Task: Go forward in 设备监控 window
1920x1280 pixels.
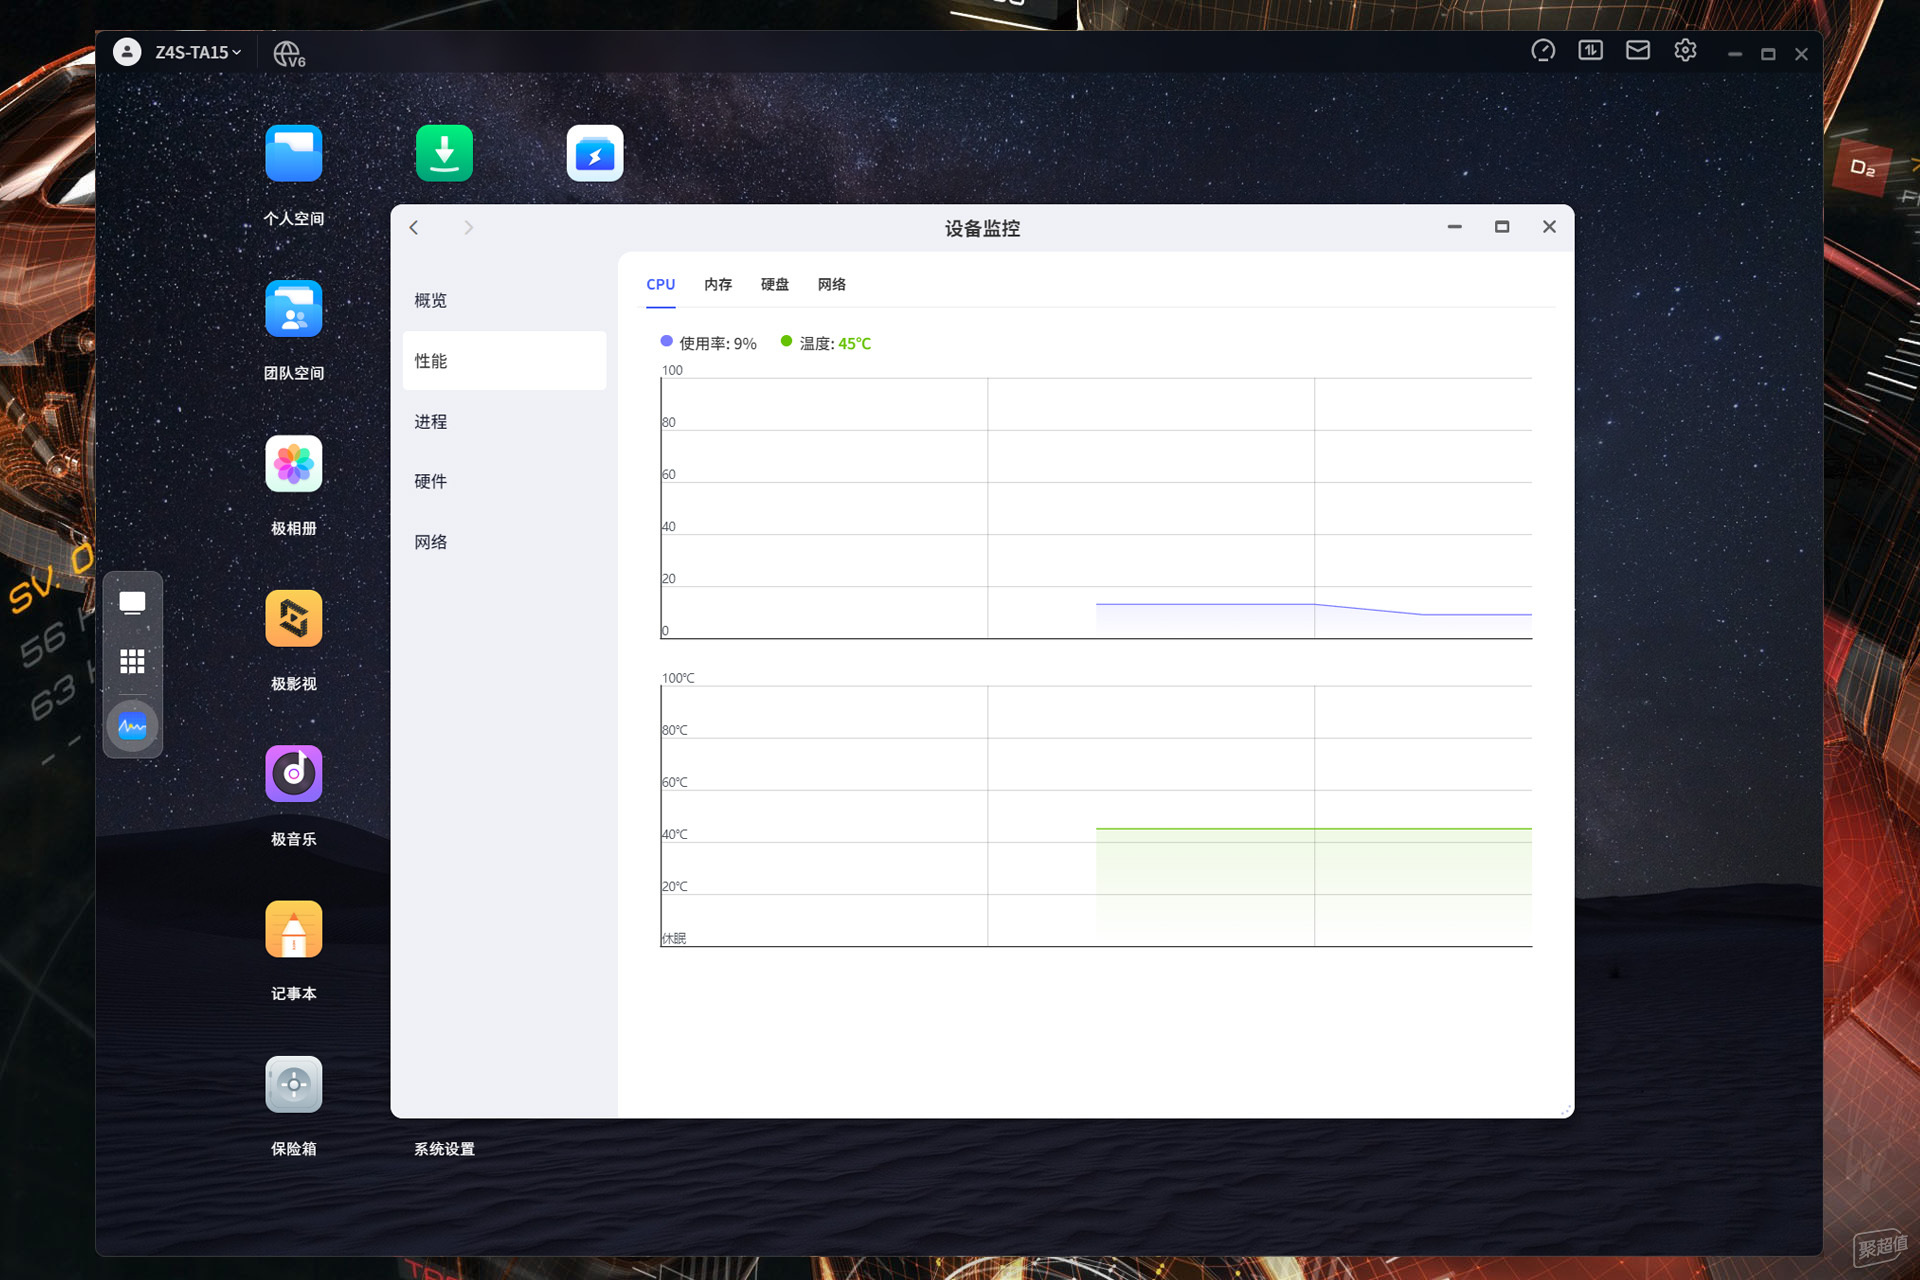Action: (x=468, y=228)
